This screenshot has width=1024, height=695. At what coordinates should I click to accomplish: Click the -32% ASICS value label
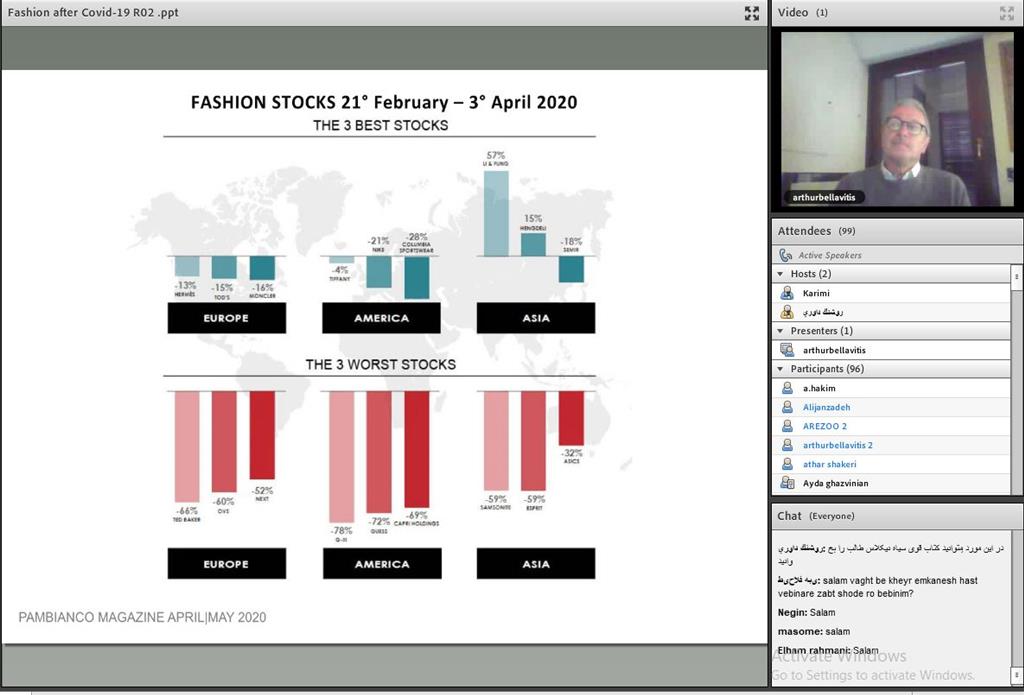click(x=571, y=453)
